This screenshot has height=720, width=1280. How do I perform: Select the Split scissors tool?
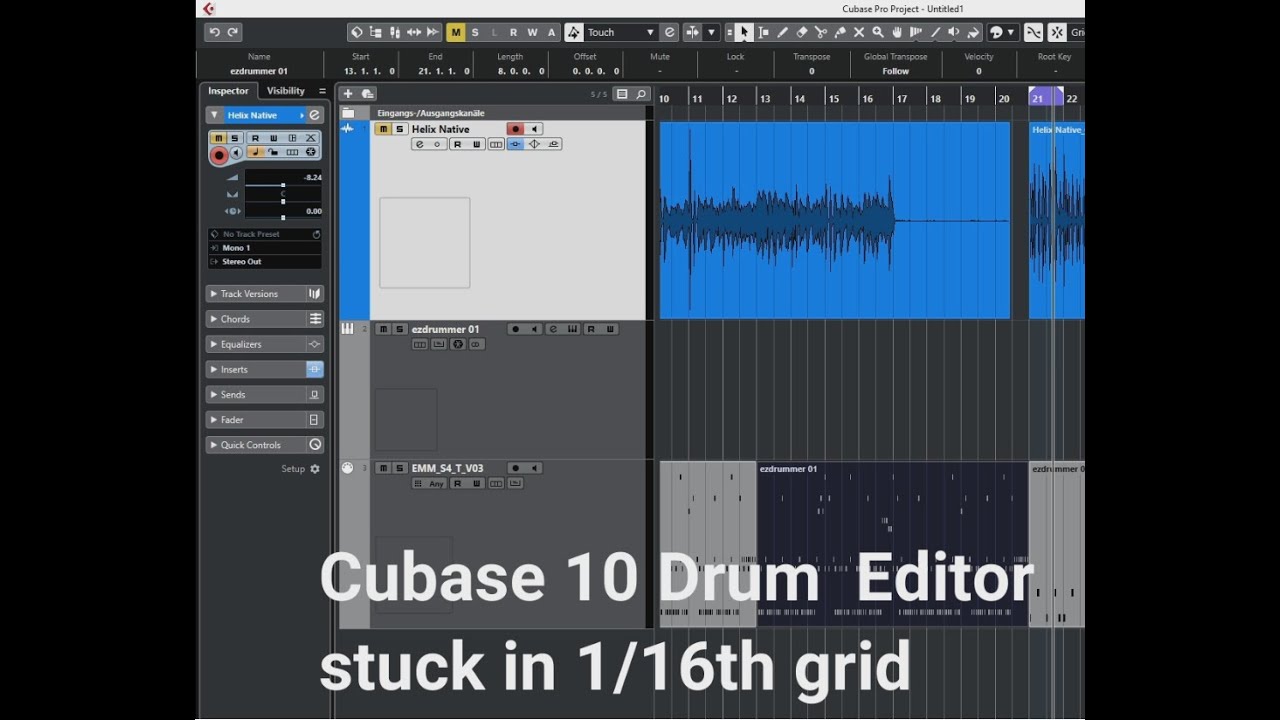pos(821,32)
